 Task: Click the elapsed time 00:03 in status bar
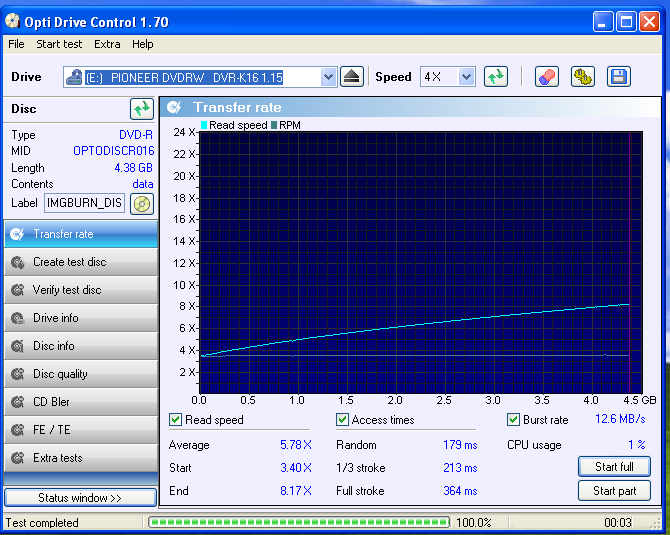pyautogui.click(x=618, y=523)
